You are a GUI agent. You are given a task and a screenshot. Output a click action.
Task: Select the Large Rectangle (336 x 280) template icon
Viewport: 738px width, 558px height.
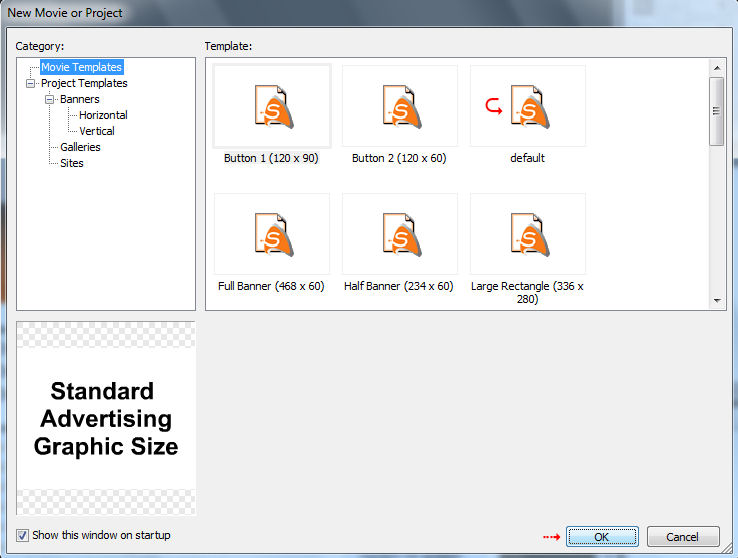(x=528, y=234)
